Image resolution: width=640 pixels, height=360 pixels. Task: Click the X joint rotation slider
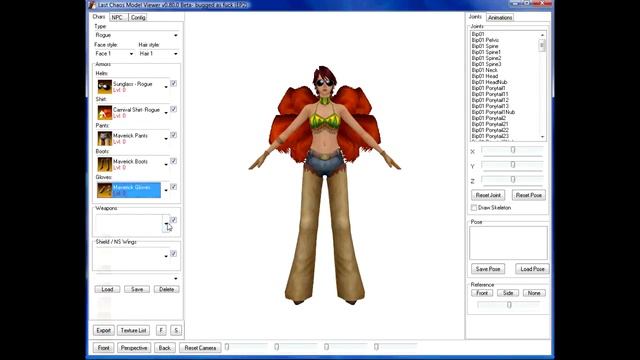coord(513,151)
